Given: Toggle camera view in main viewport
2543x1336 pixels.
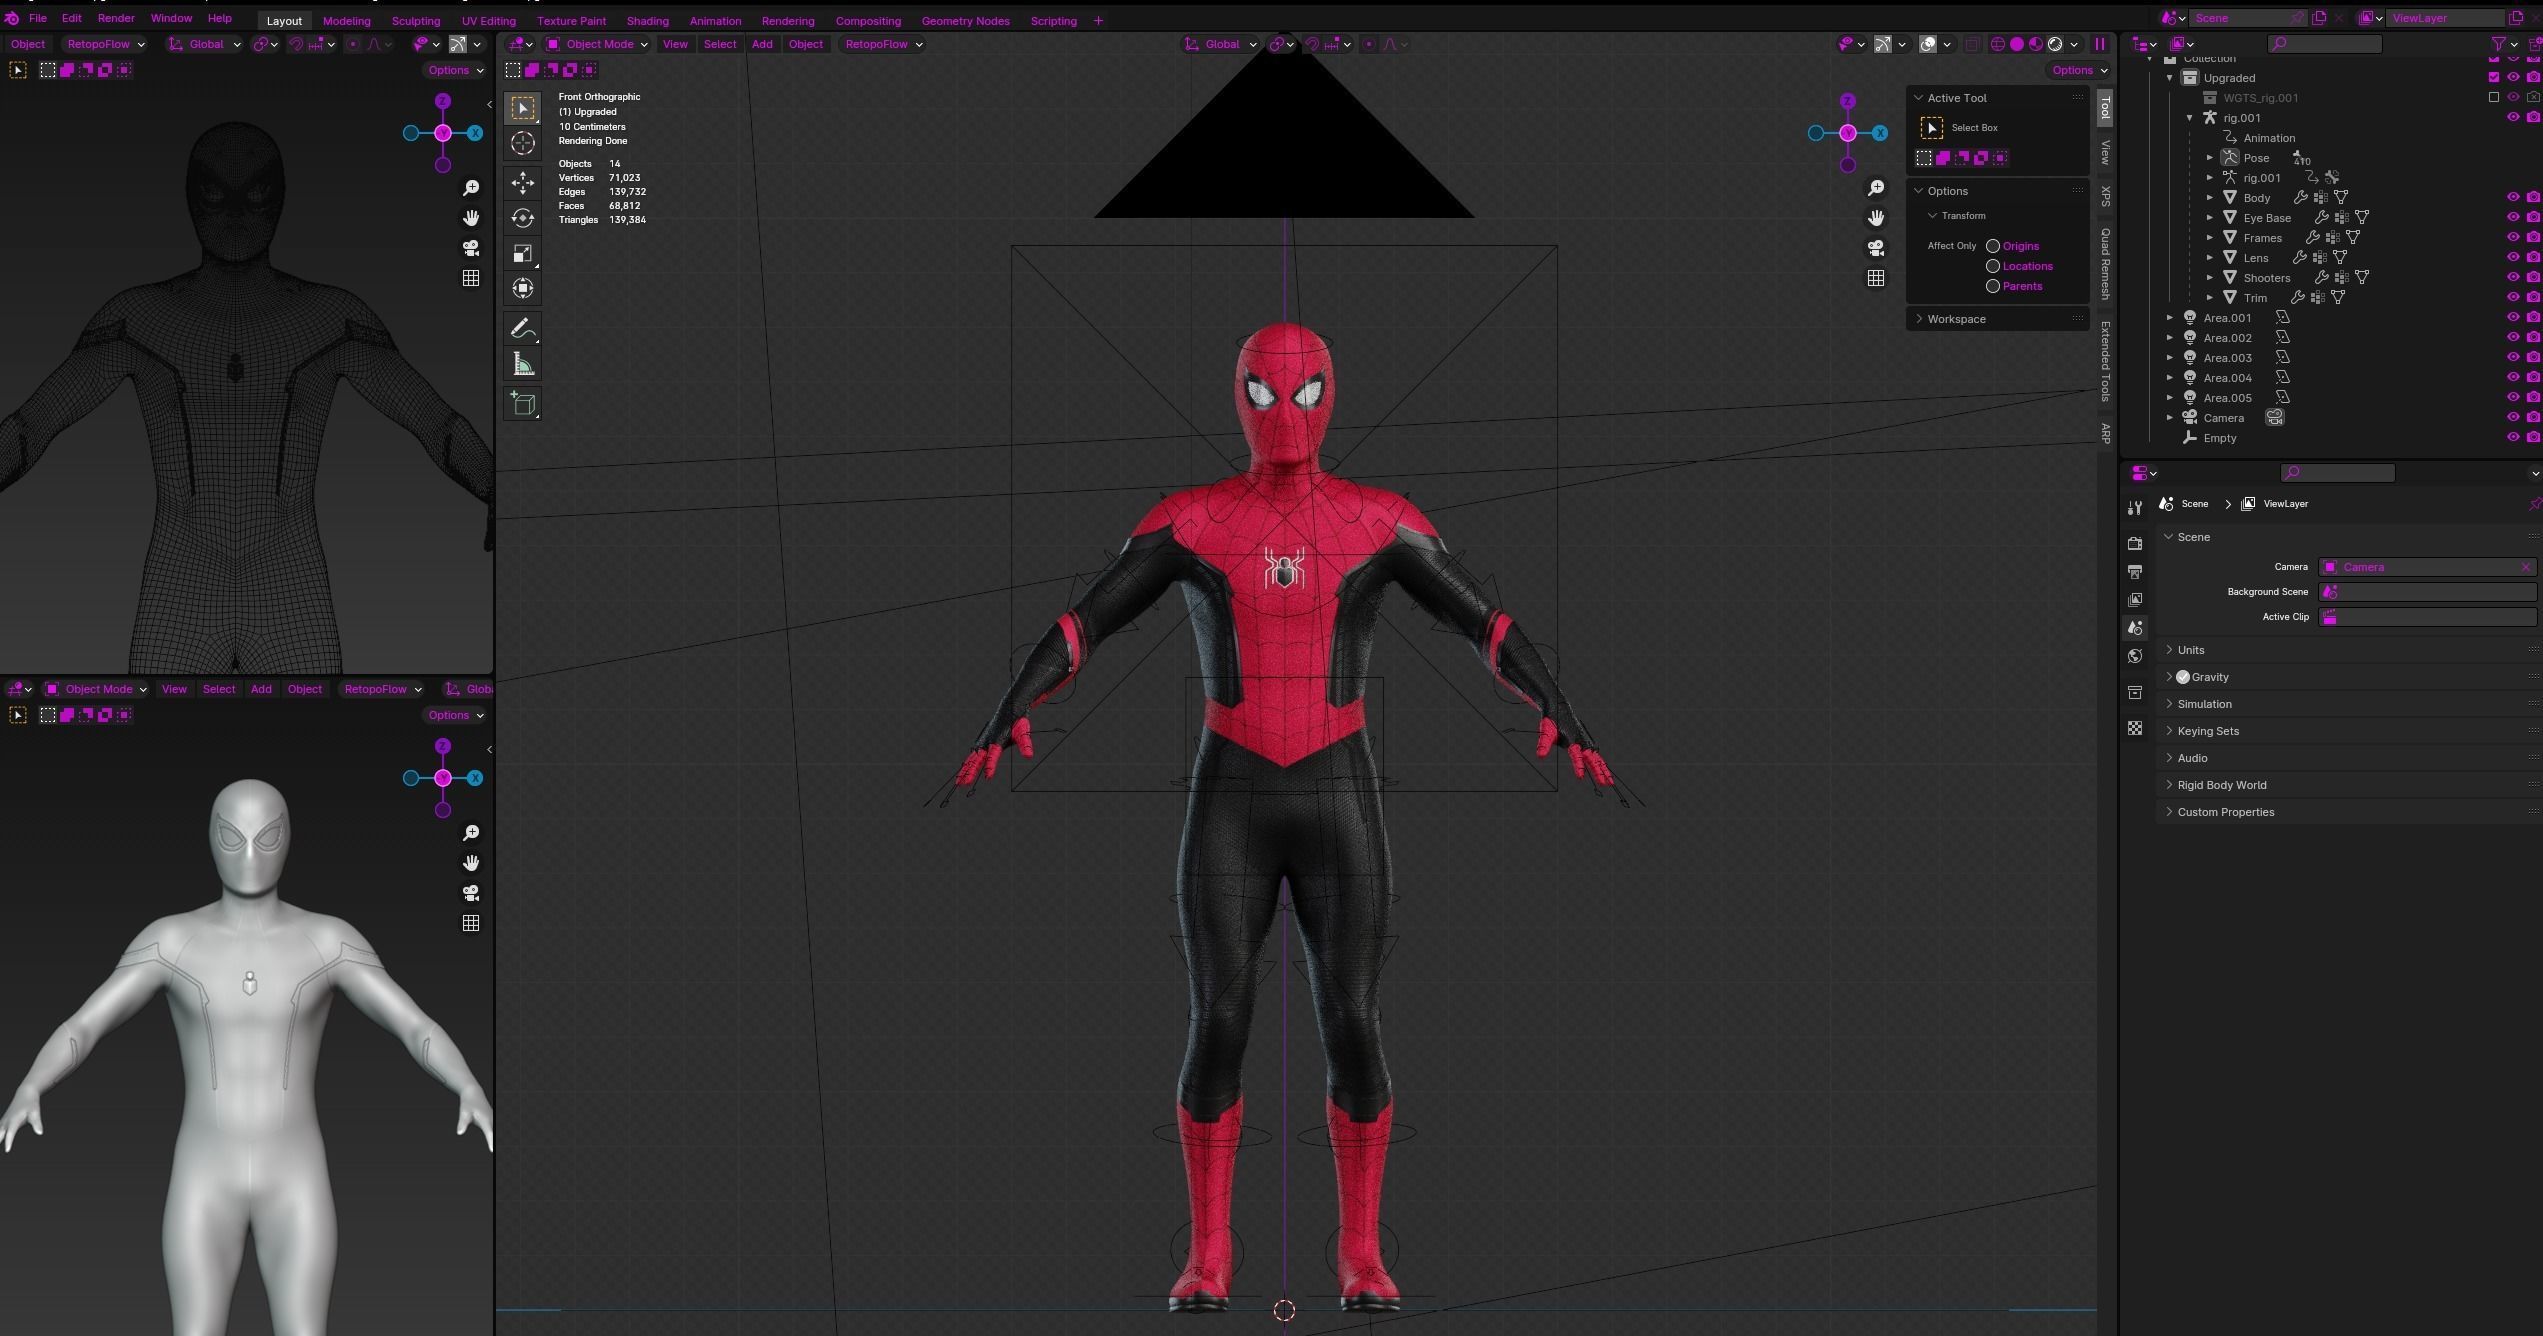Looking at the screenshot, I should pos(1876,248).
